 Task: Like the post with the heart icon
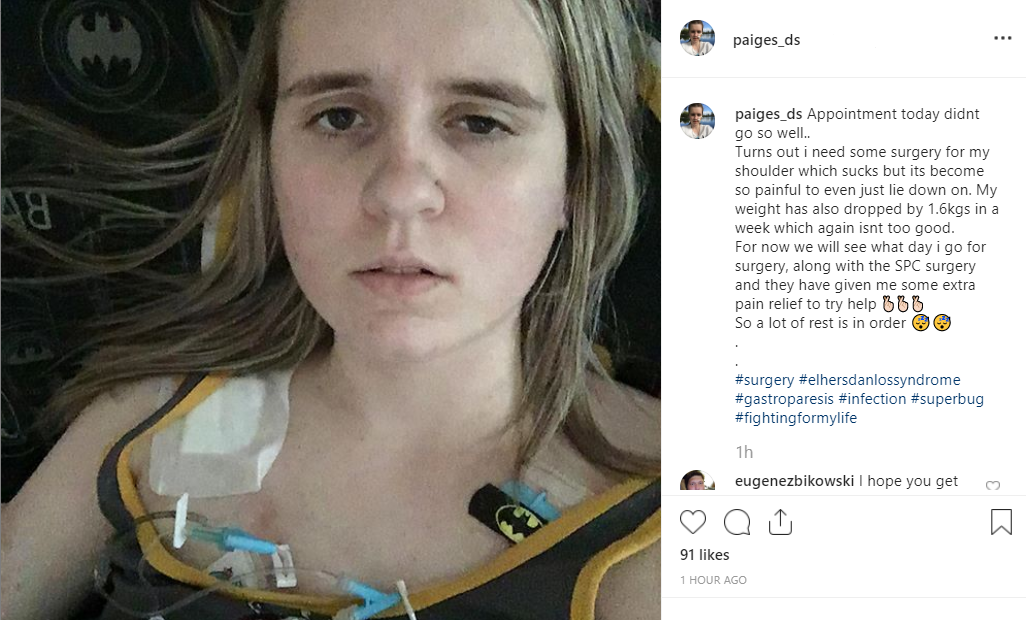point(692,522)
